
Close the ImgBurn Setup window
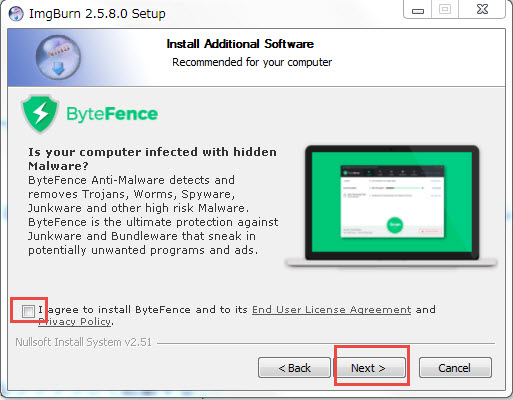tap(482, 10)
